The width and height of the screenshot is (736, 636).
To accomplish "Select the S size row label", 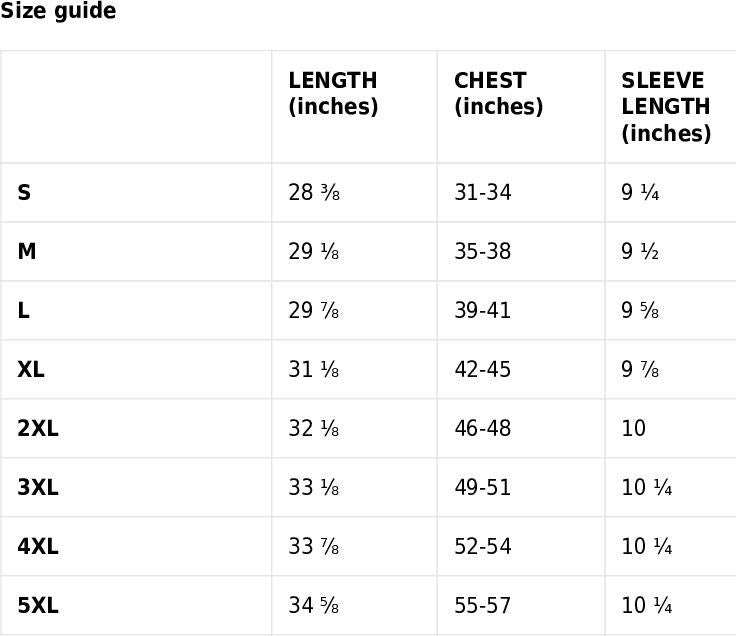I will pyautogui.click(x=24, y=193).
